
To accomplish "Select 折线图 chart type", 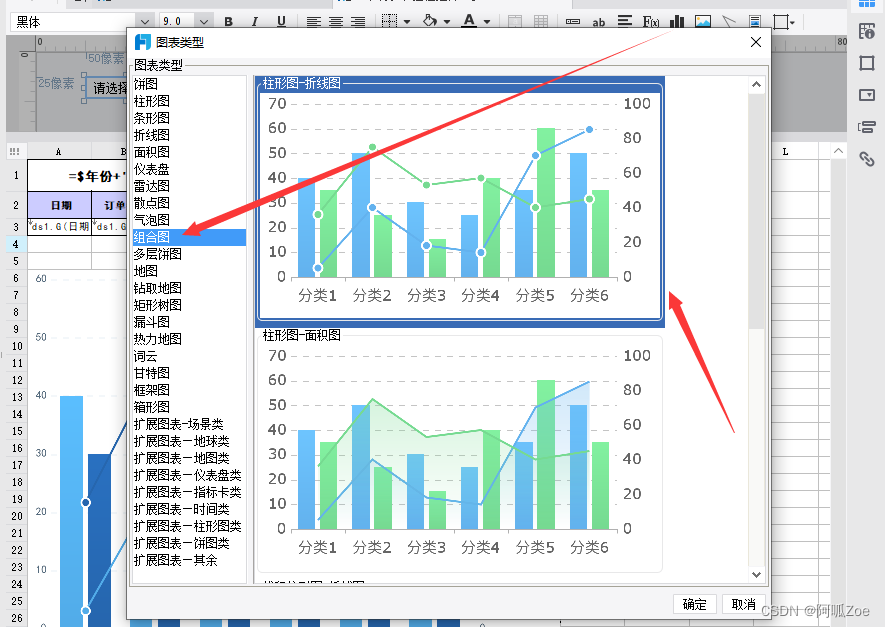I will (x=189, y=135).
